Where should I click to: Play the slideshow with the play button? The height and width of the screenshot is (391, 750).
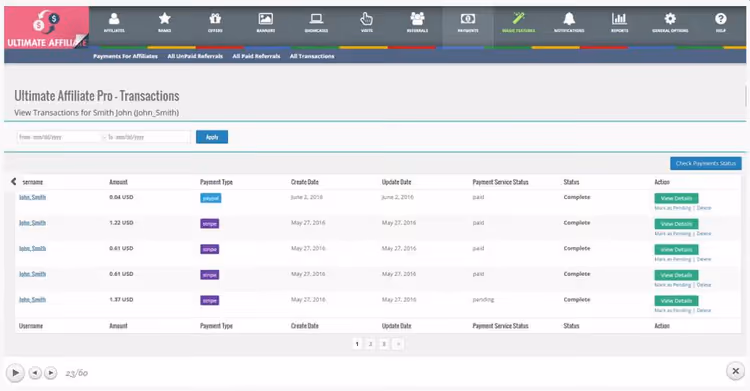(x=15, y=372)
